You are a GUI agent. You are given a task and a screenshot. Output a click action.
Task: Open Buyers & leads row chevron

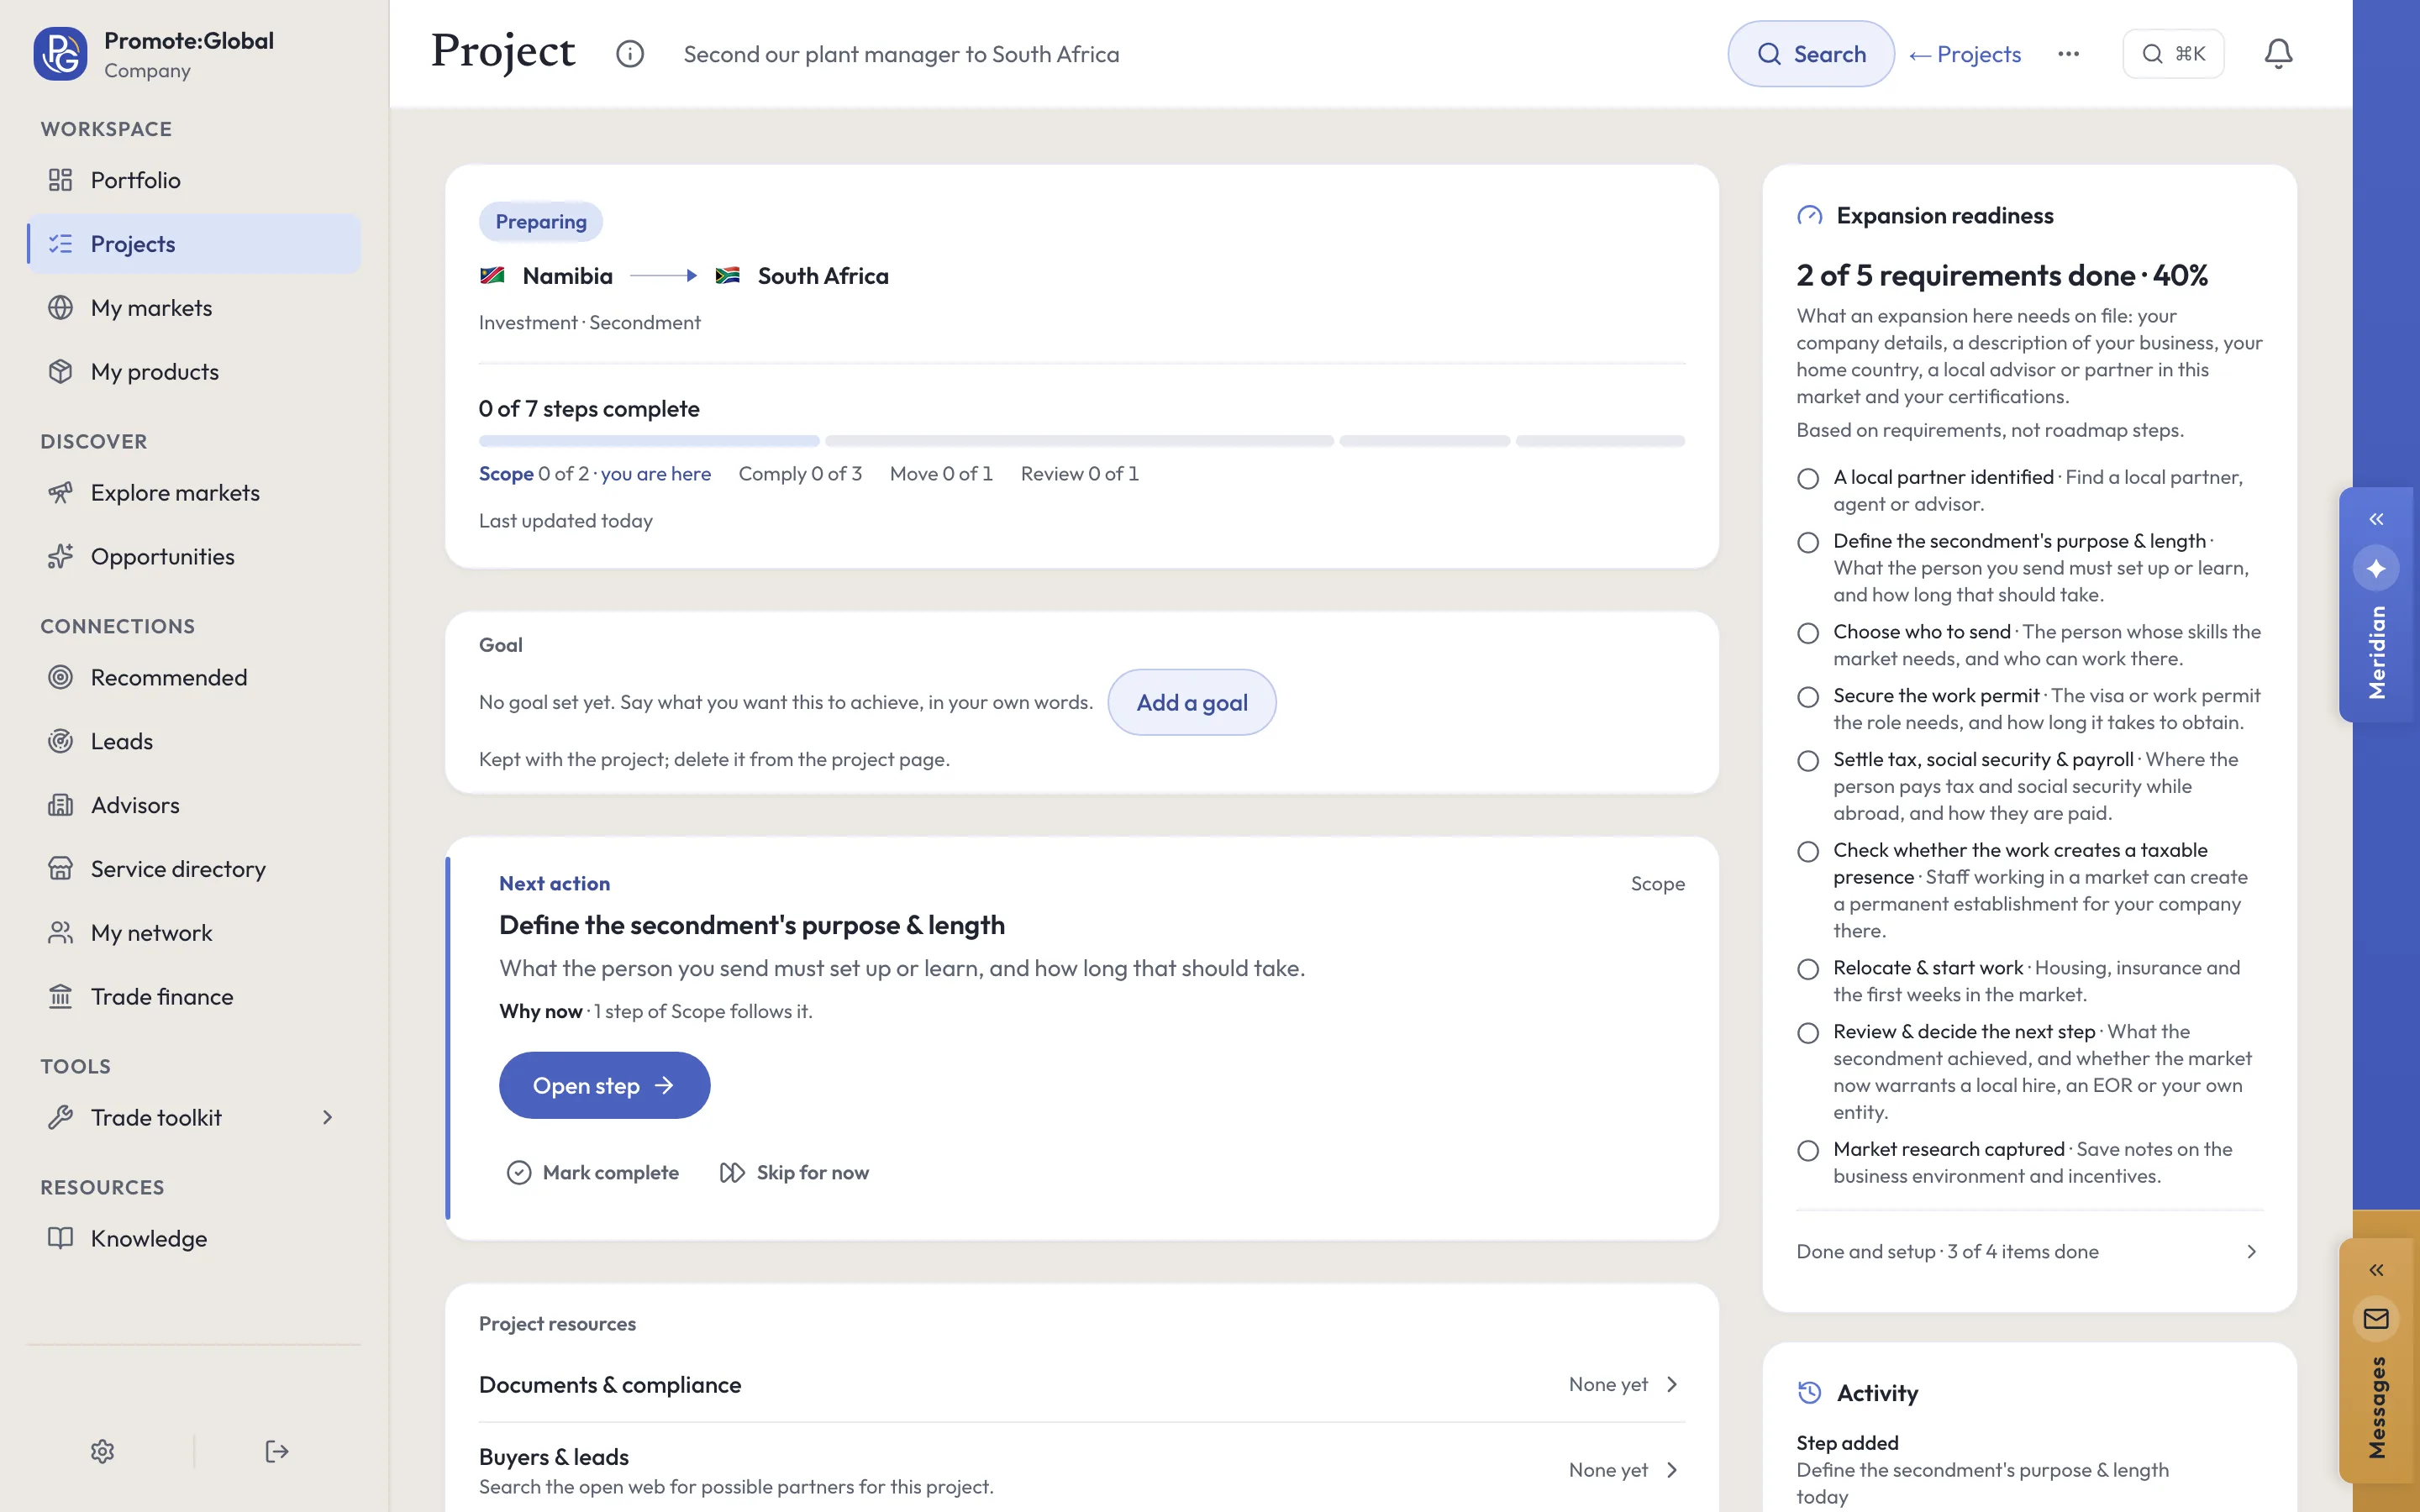point(1672,1470)
